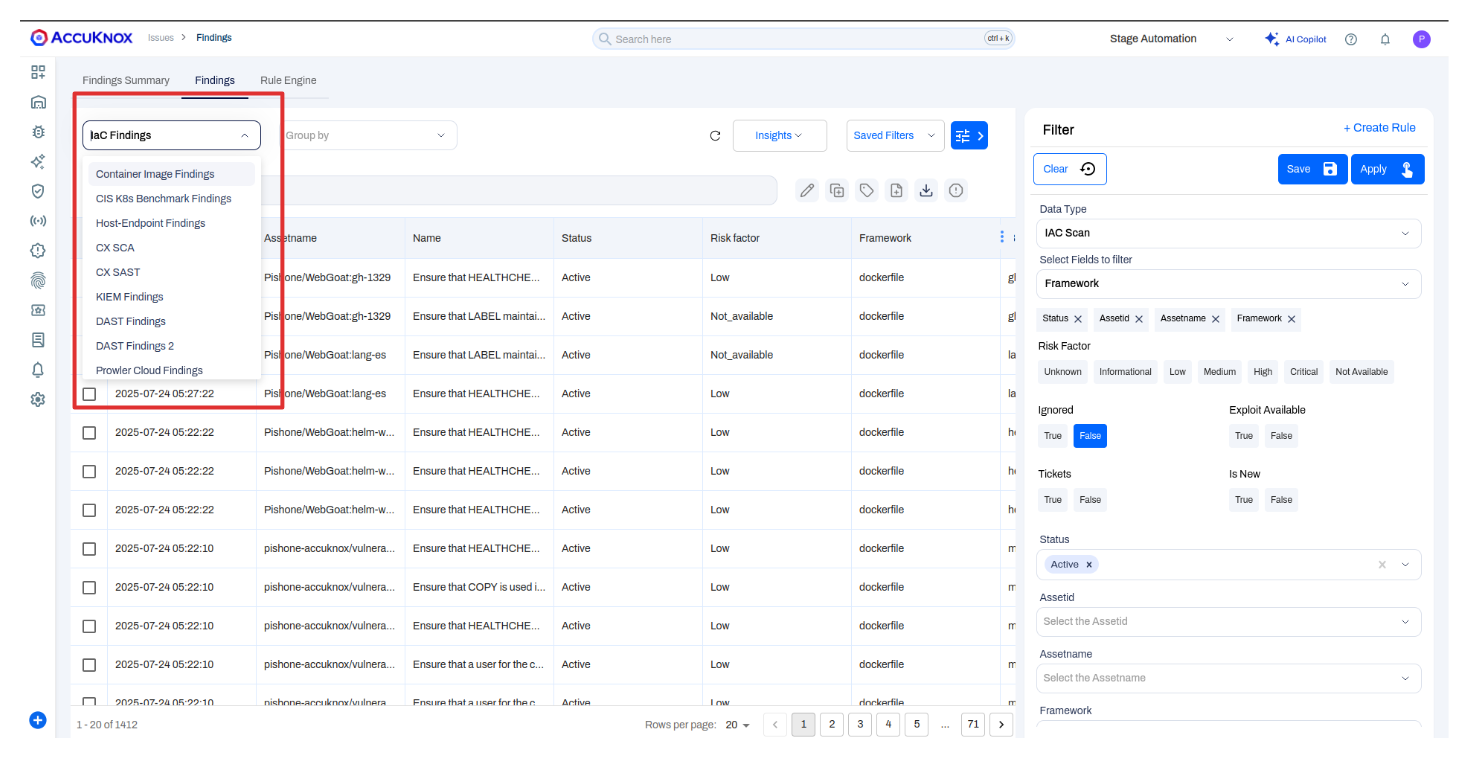This screenshot has height=758, width=1468.
Task: Open the bell icon in left sidebar
Action: coord(38,370)
